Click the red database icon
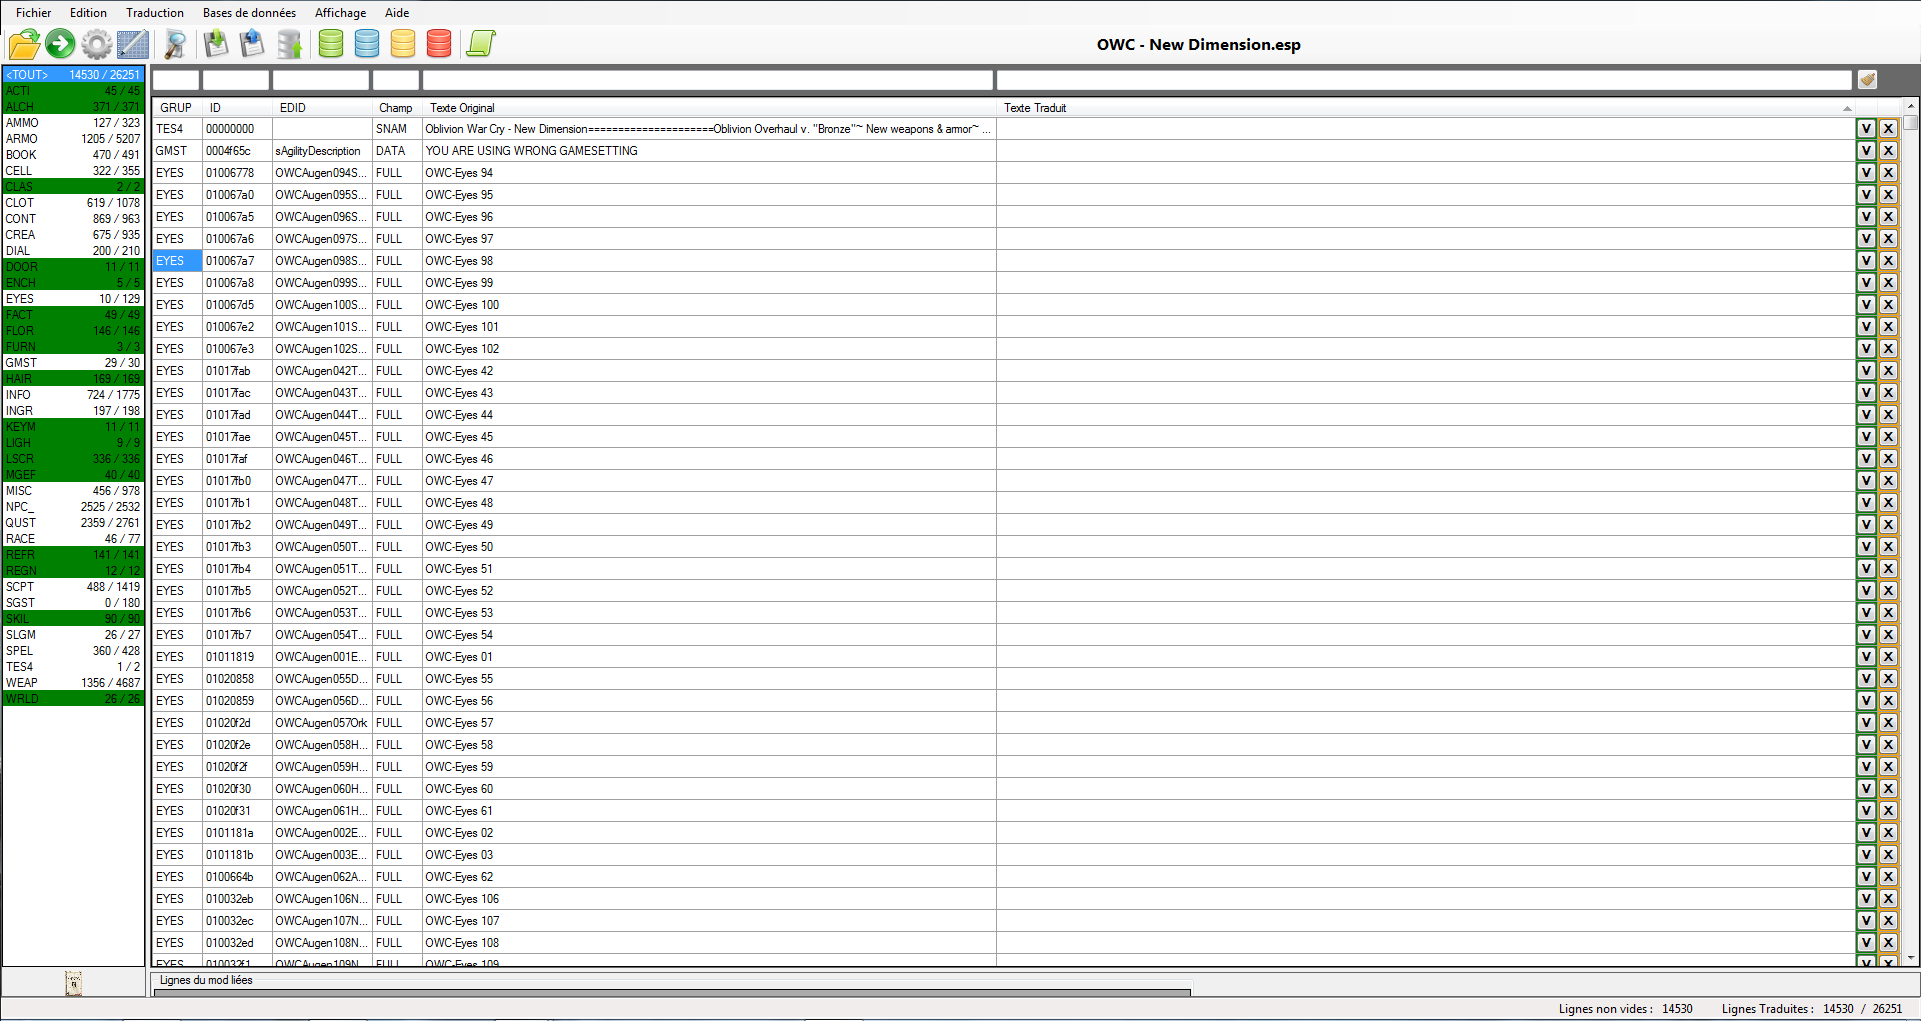Screen dimensions: 1921x1021 click(x=439, y=44)
